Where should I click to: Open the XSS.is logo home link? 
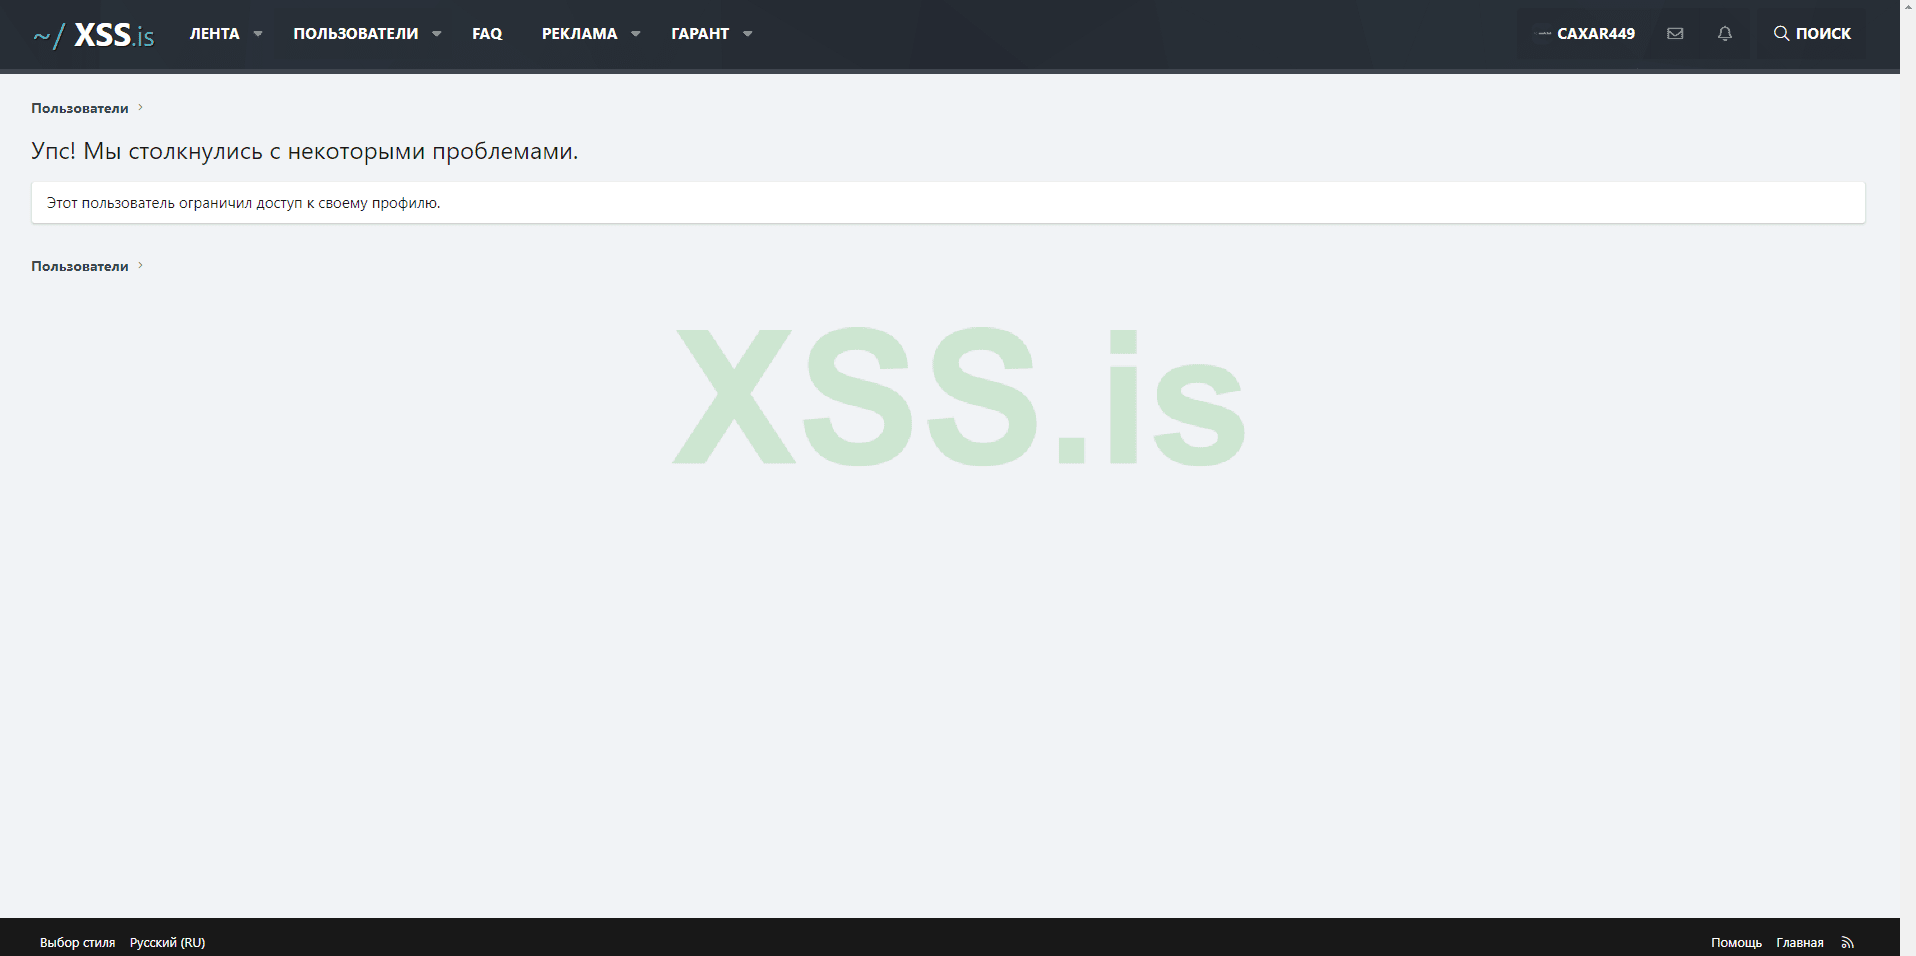click(94, 35)
